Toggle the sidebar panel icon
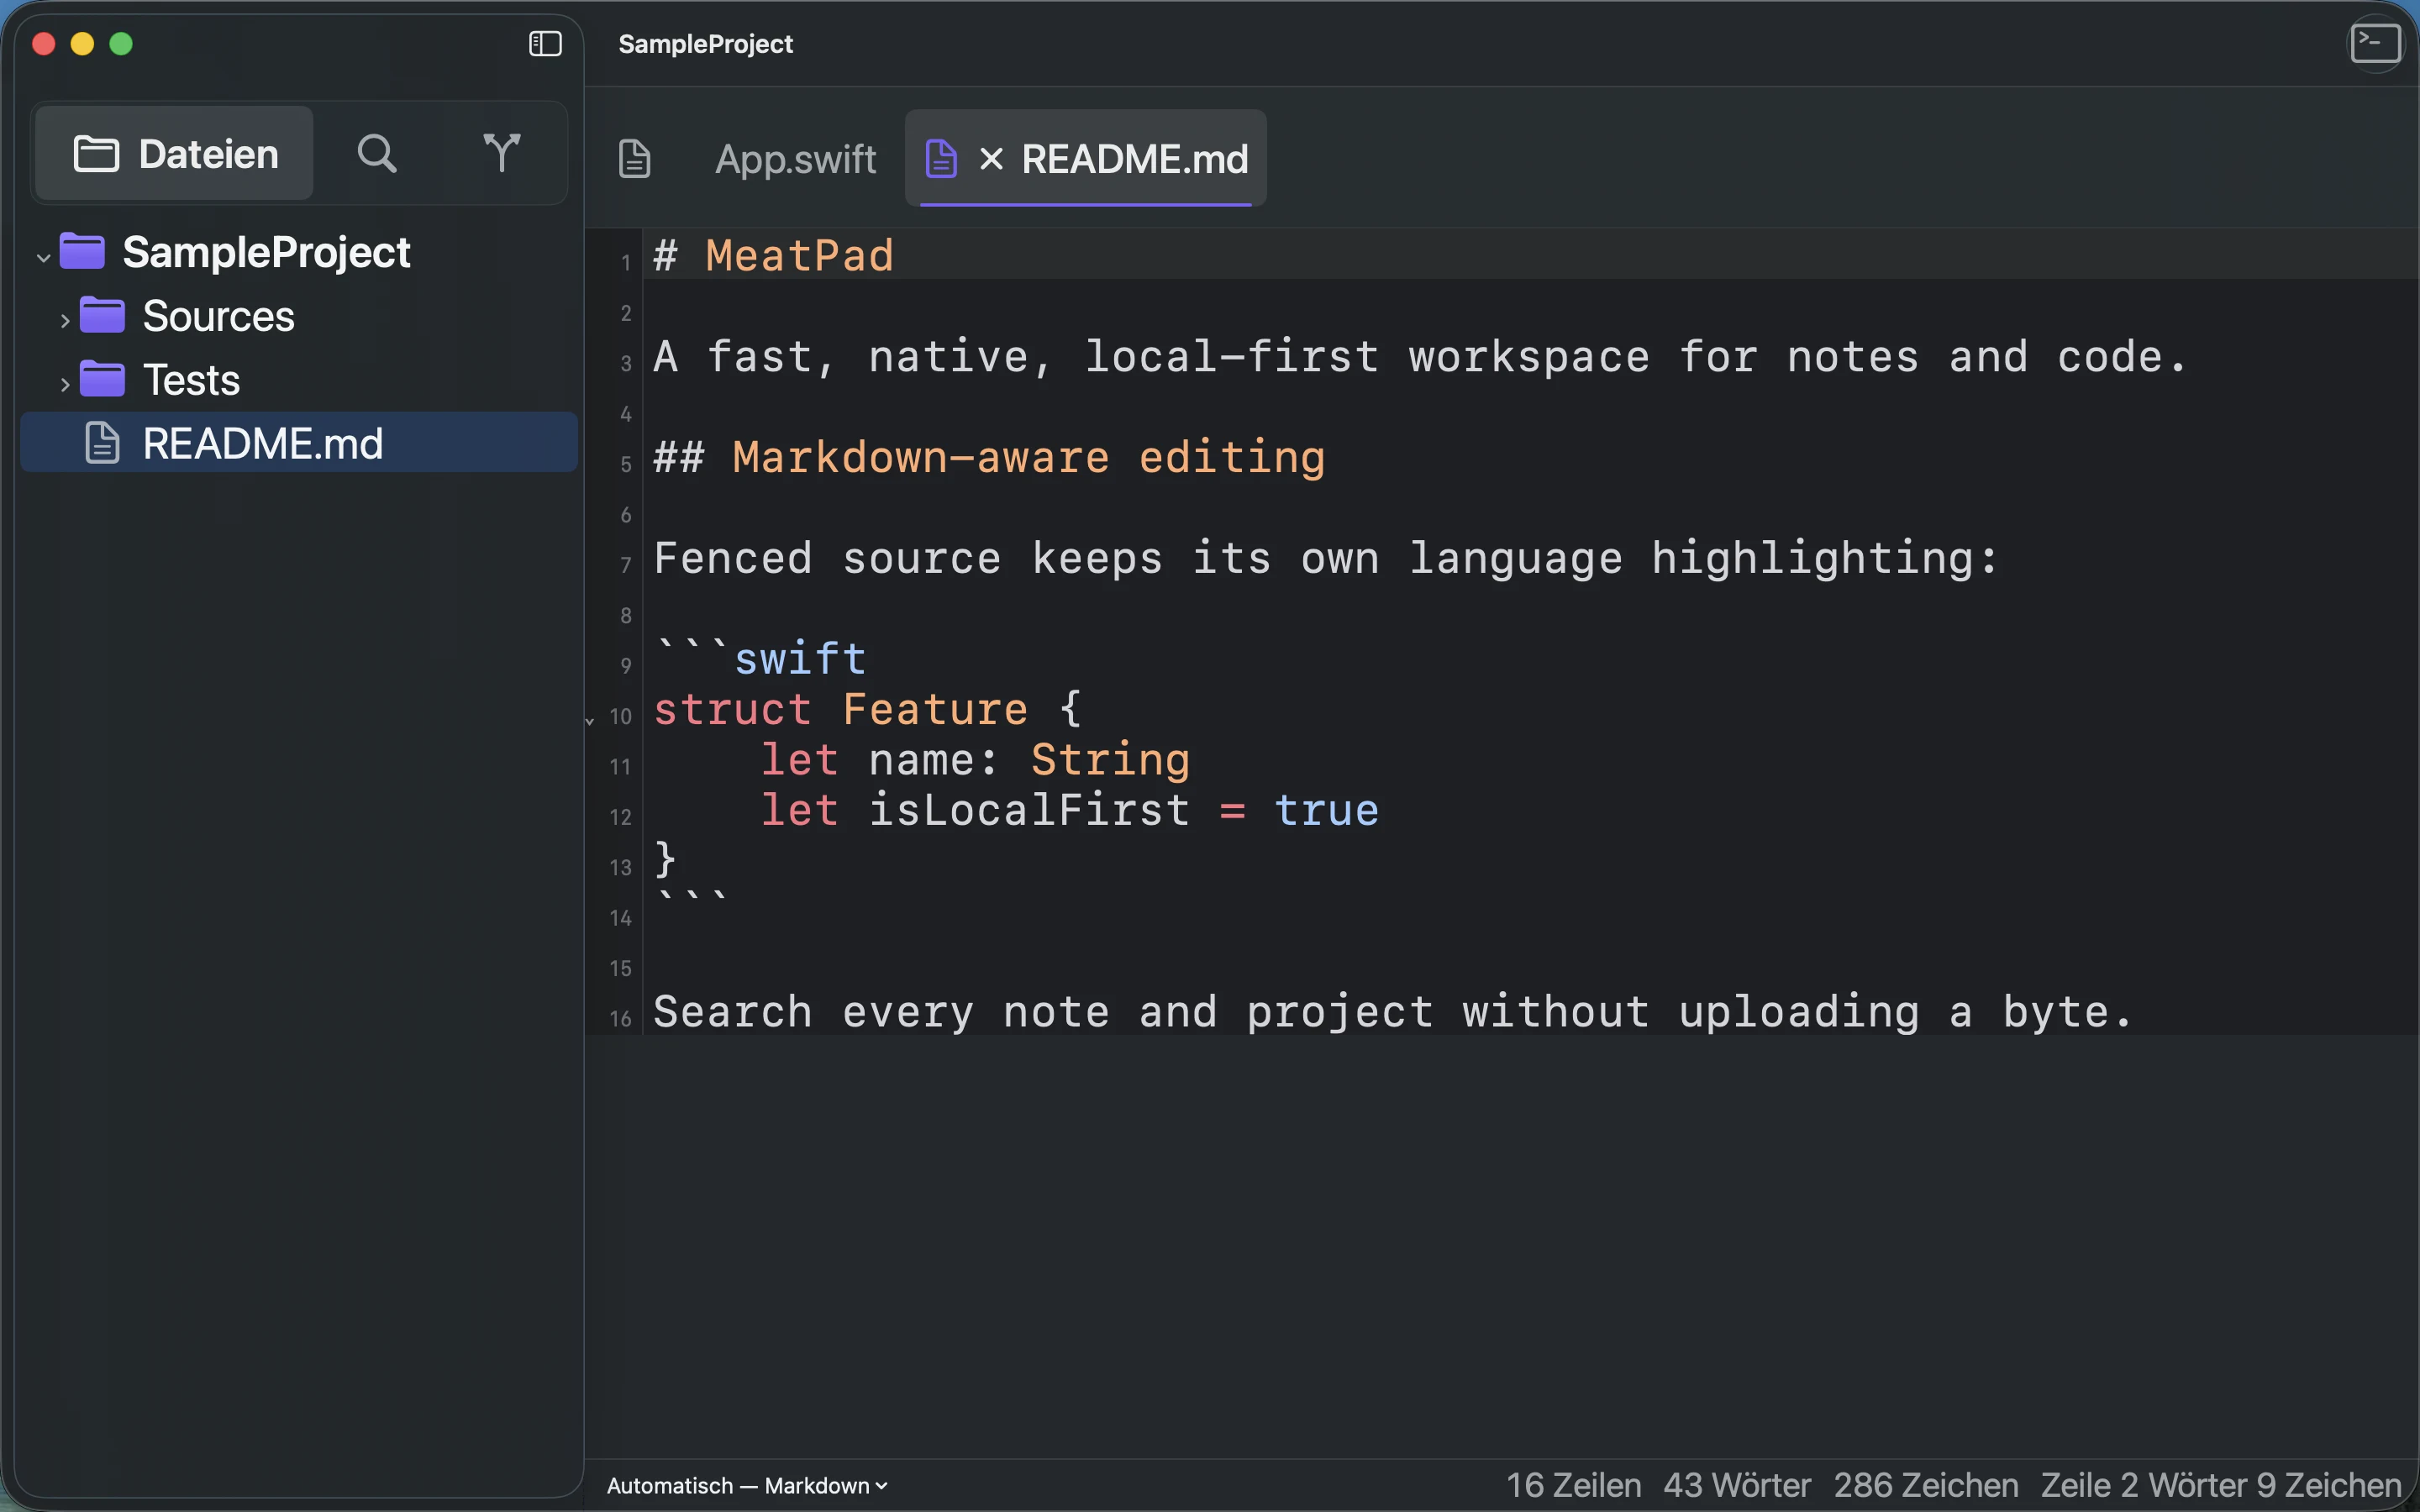The image size is (2420, 1512). coord(545,44)
